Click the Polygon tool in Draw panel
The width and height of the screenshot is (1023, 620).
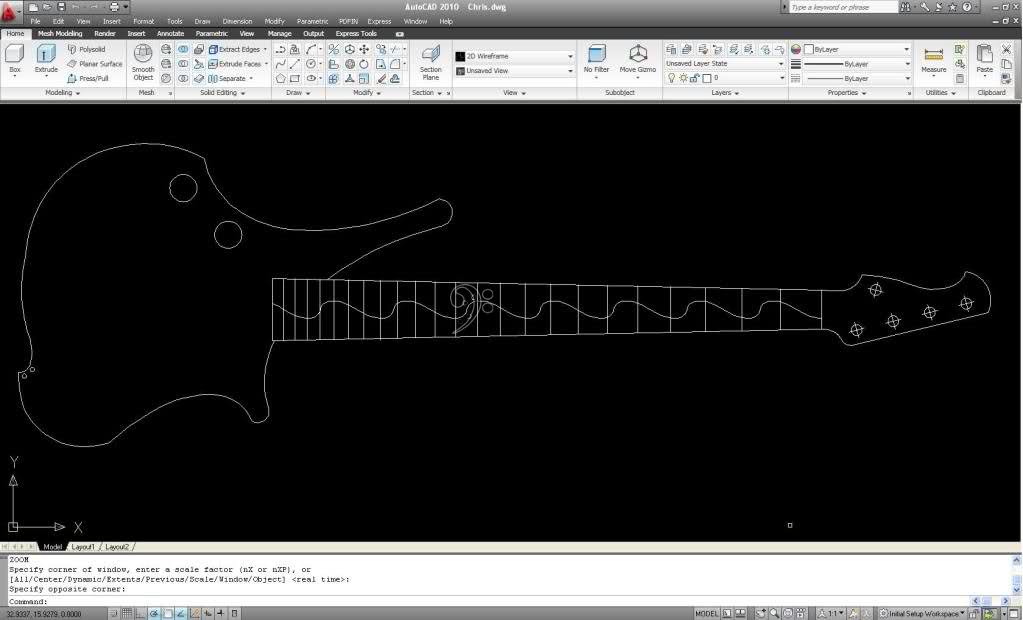pyautogui.click(x=281, y=78)
